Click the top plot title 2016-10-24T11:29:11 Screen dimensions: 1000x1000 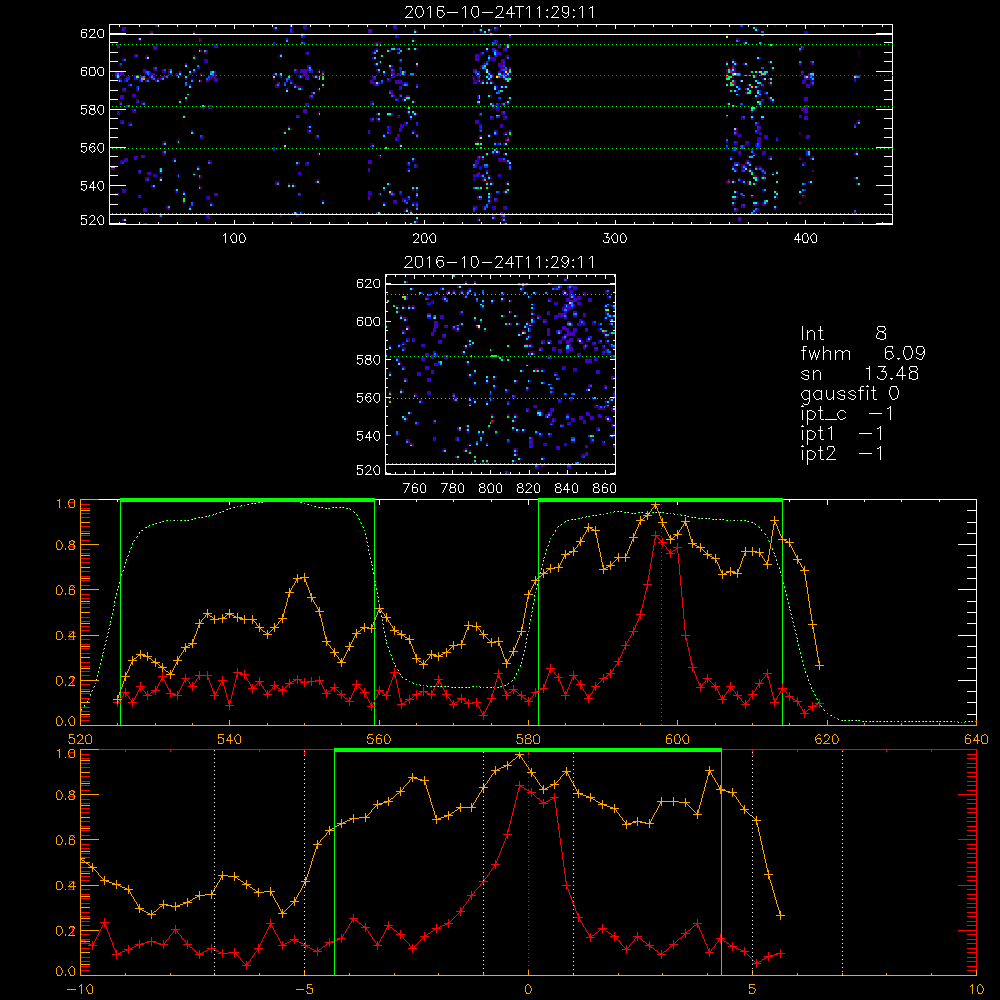point(500,12)
